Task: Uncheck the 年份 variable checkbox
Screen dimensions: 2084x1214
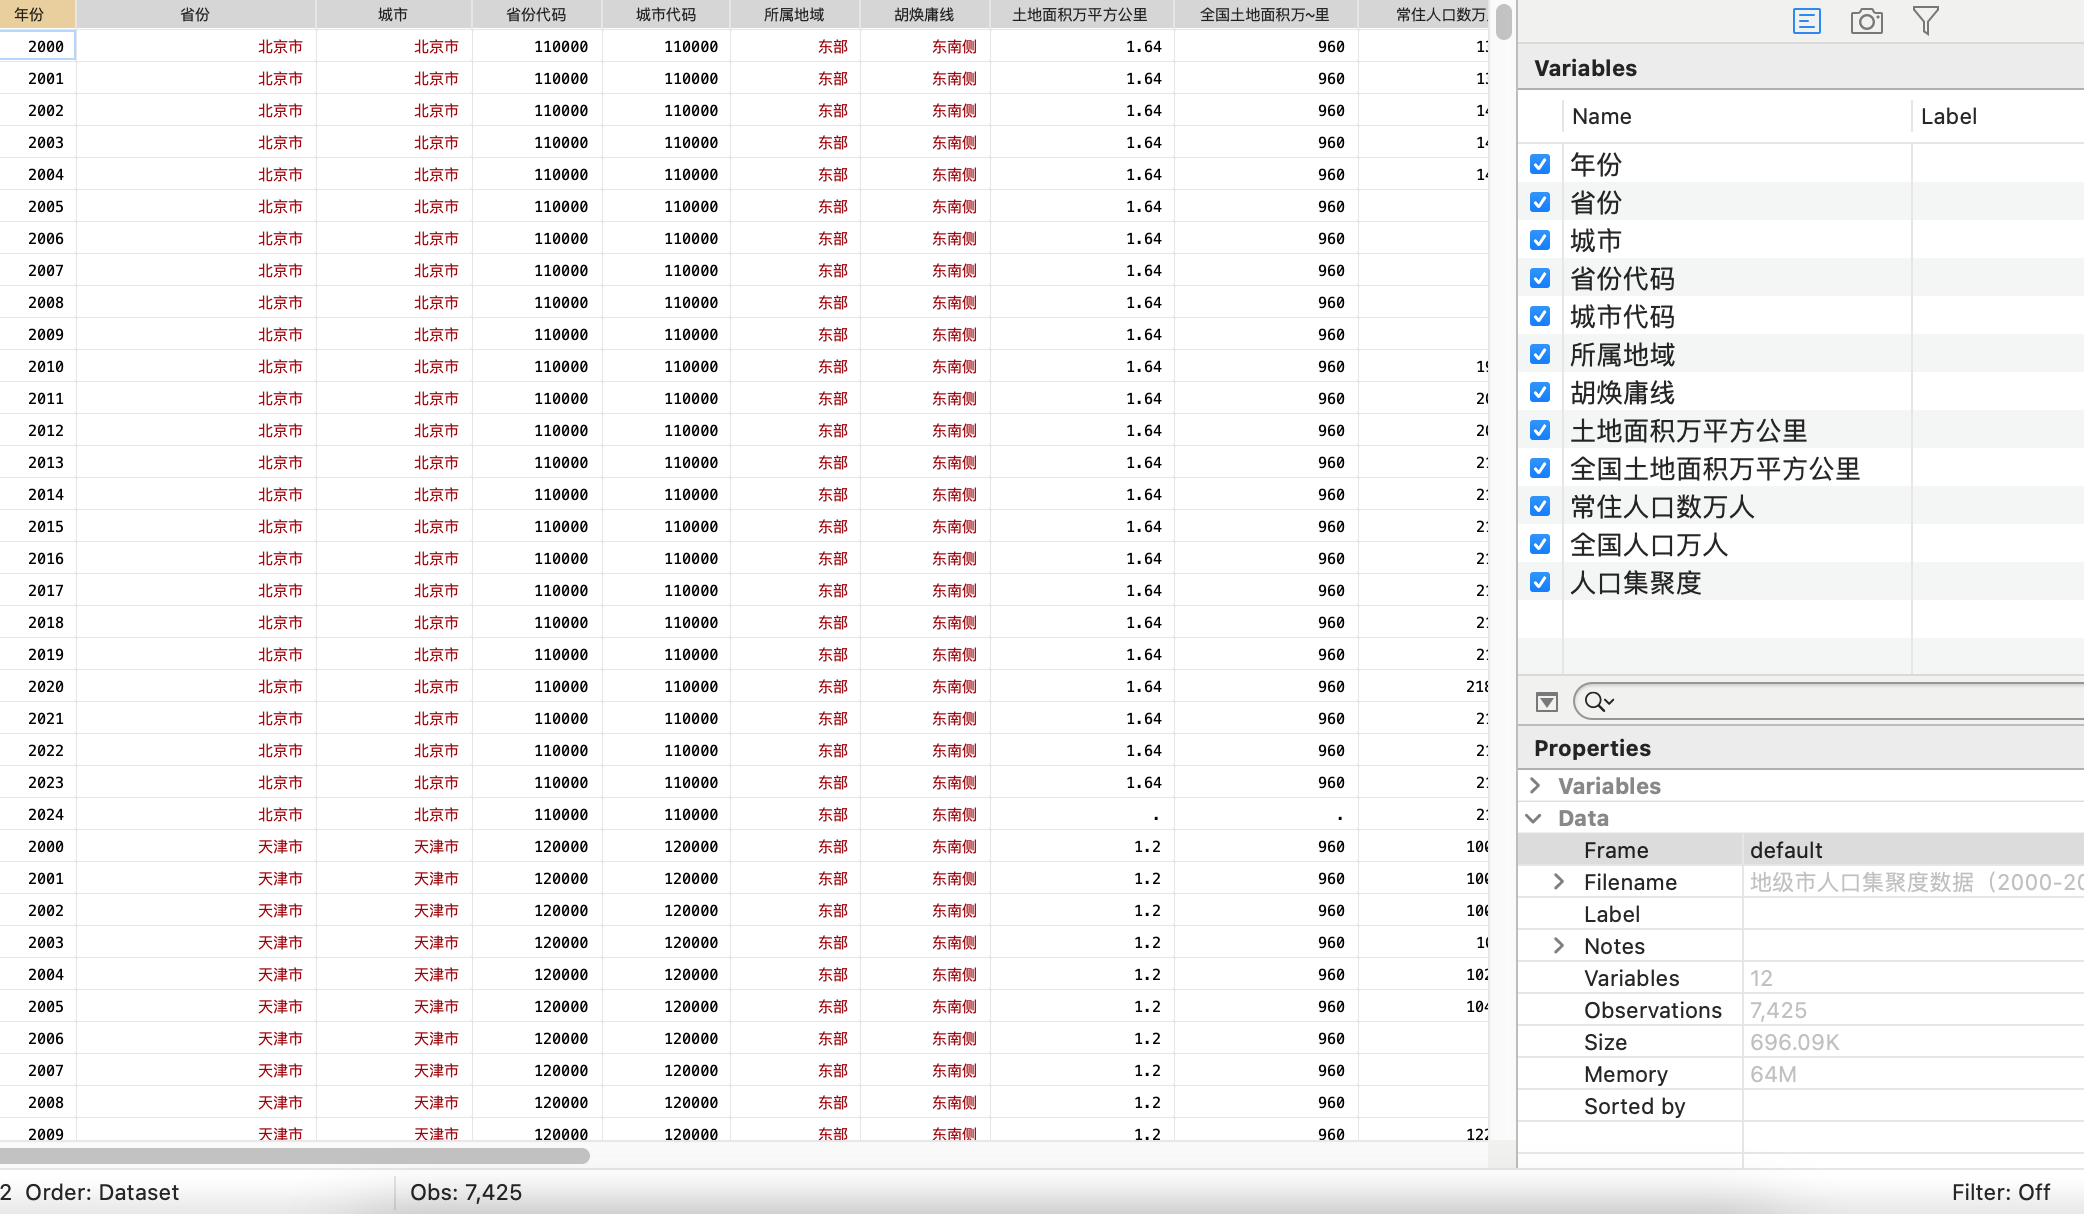Action: 1540,164
